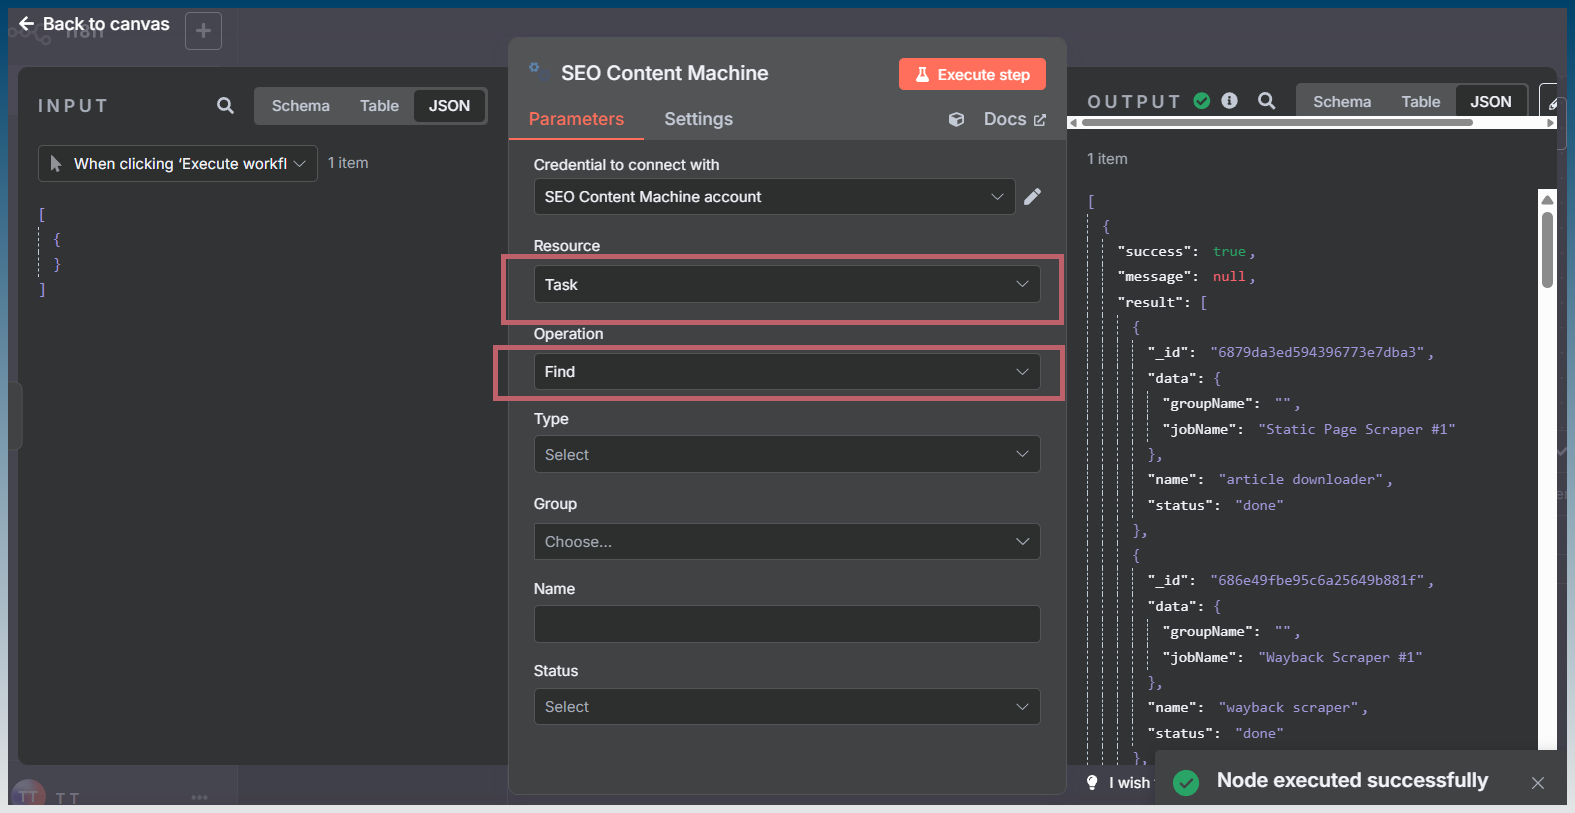The width and height of the screenshot is (1575, 813).
Task: Select the JSON view in output panel
Action: pos(1491,101)
